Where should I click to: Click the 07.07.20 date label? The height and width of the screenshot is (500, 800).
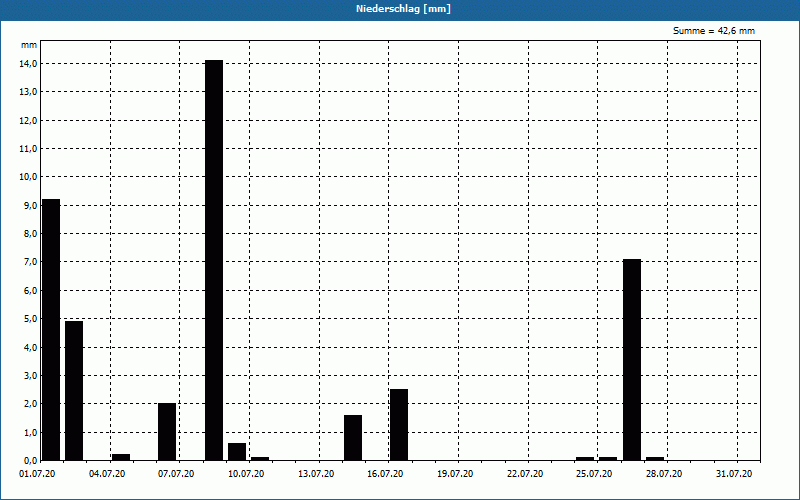176,474
